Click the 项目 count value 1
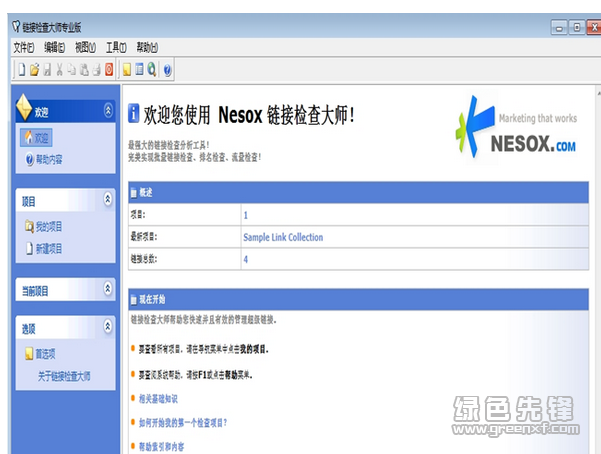The width and height of the screenshot is (601, 454). click(x=246, y=215)
